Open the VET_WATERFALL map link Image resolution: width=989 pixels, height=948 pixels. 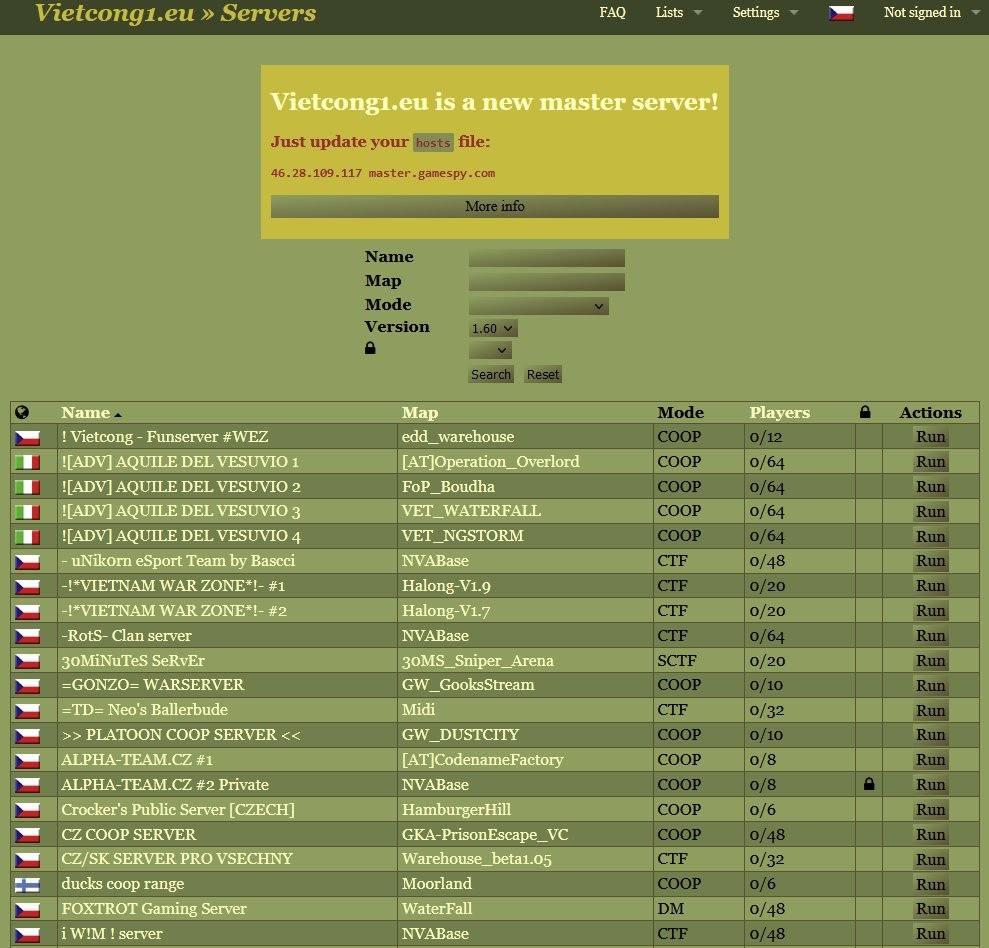(x=471, y=511)
